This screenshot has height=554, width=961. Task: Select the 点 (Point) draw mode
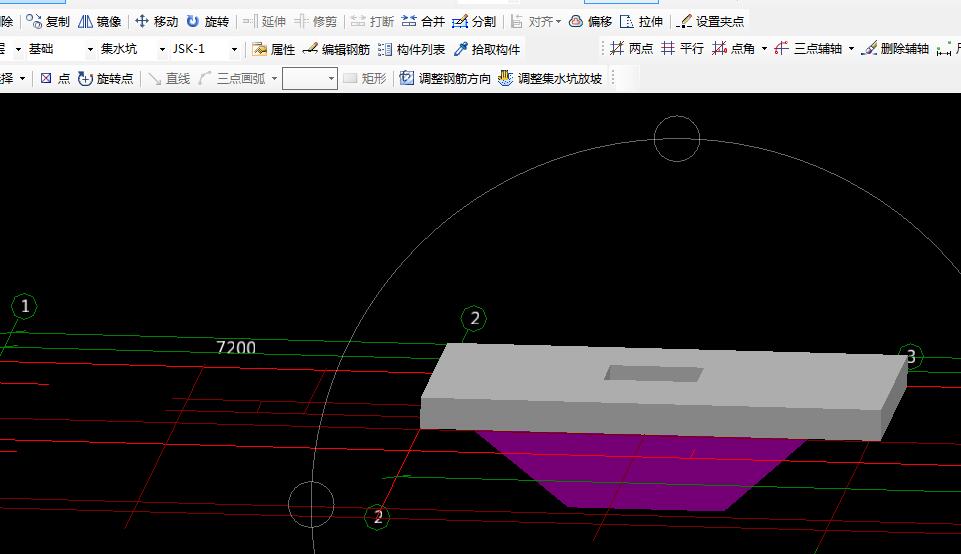tap(55, 78)
